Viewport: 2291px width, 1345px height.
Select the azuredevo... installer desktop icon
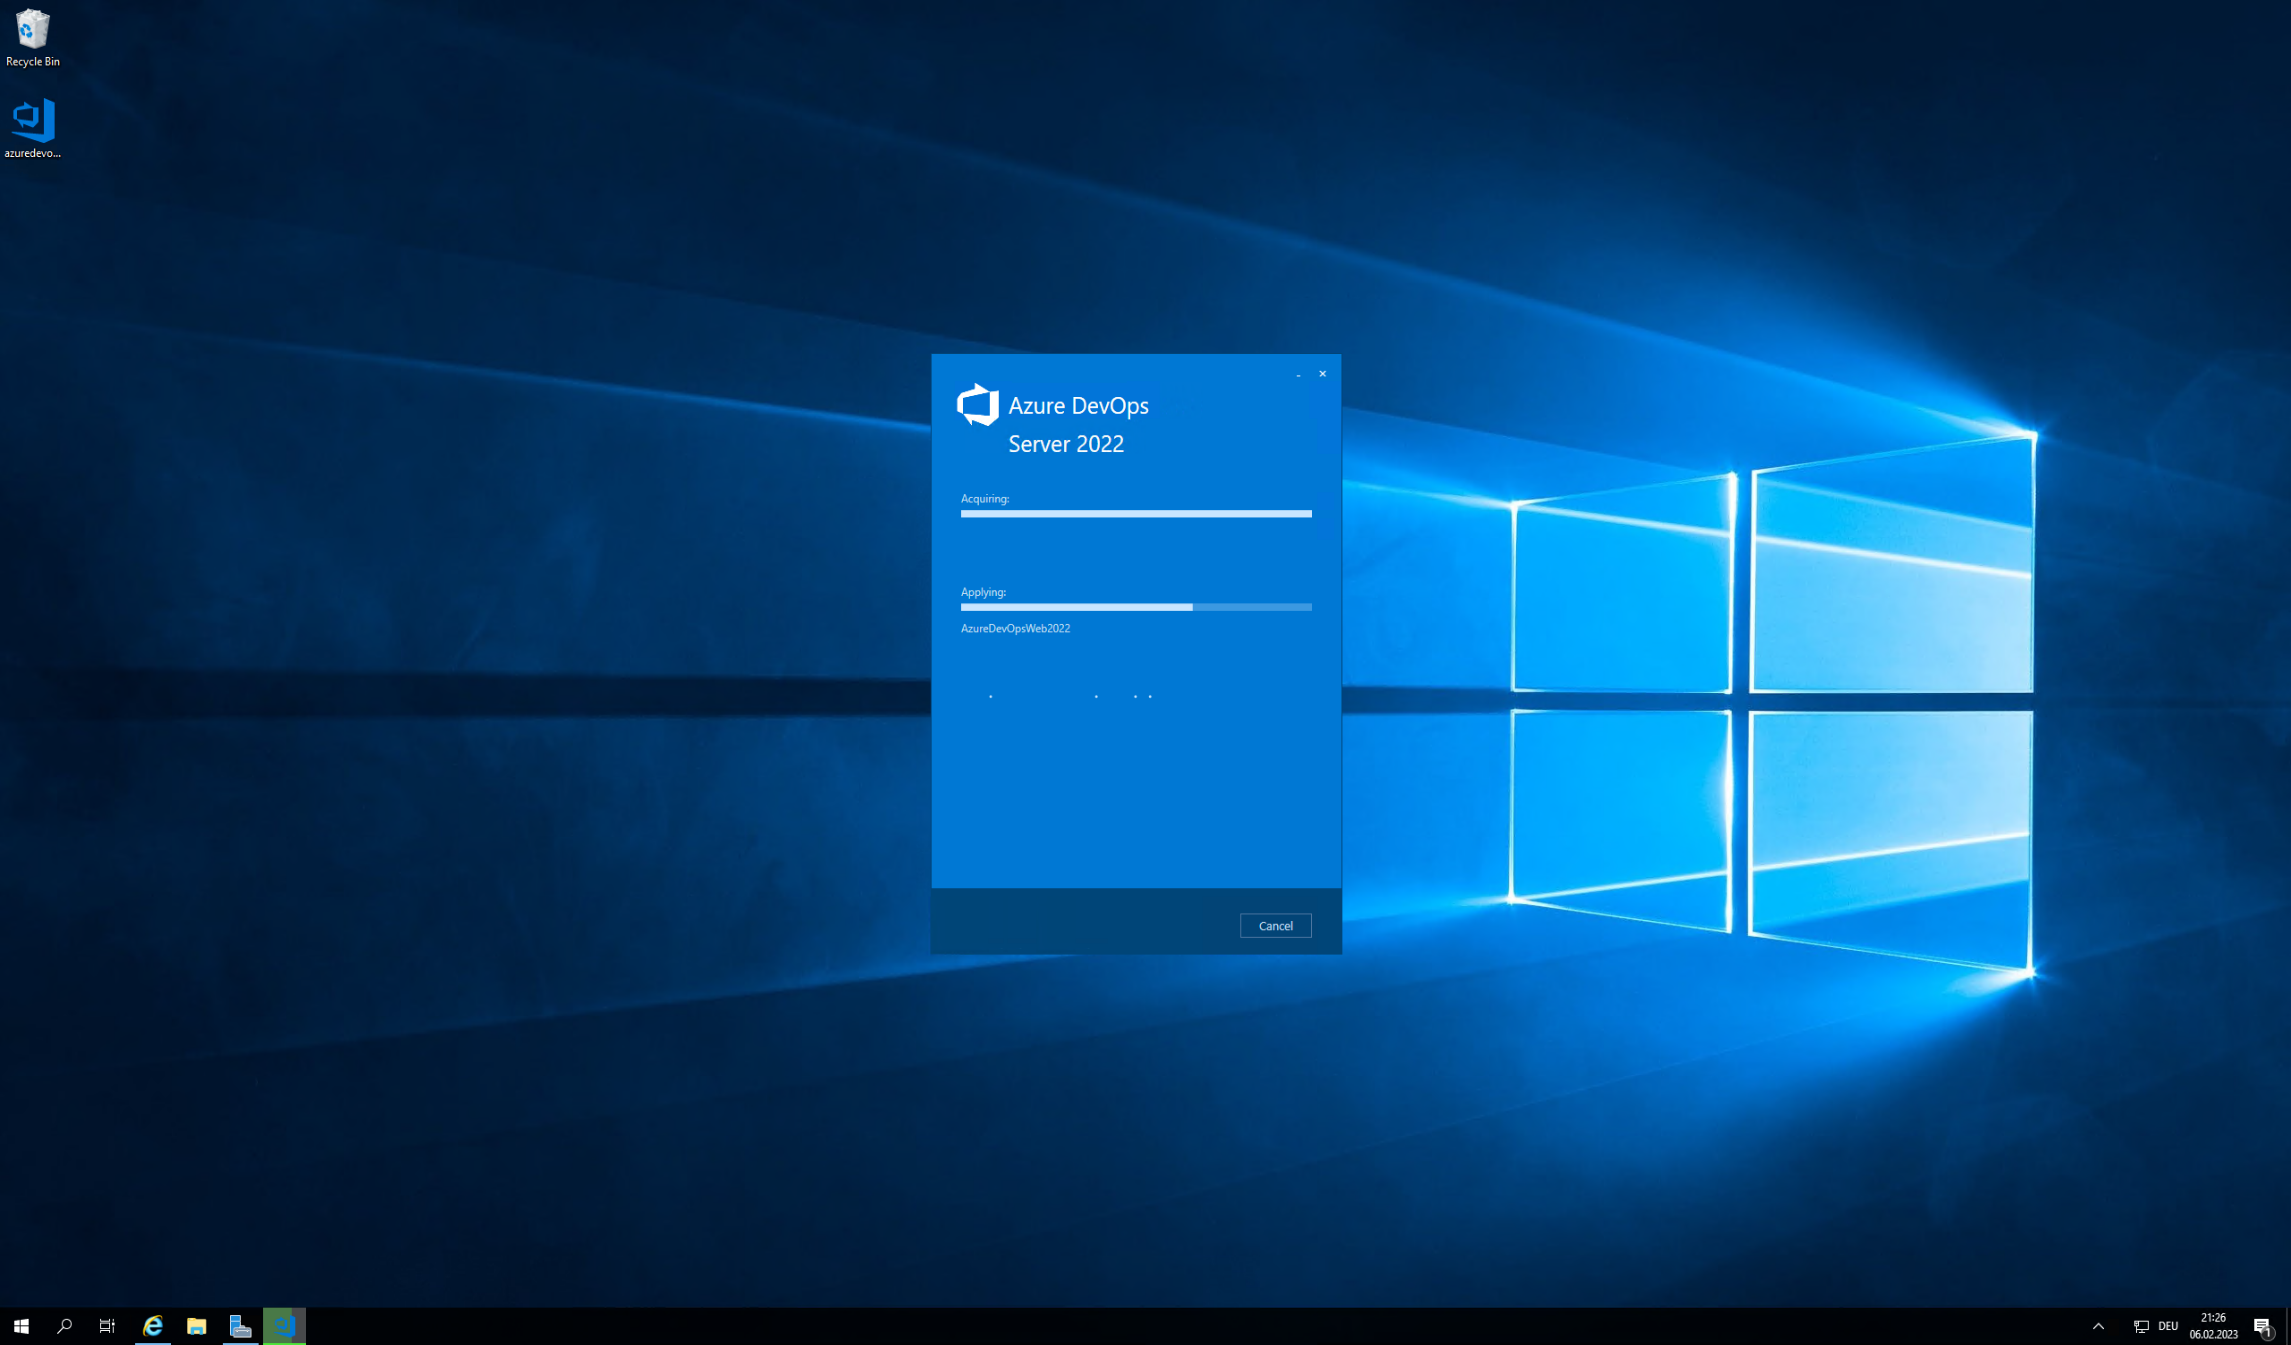click(x=32, y=128)
